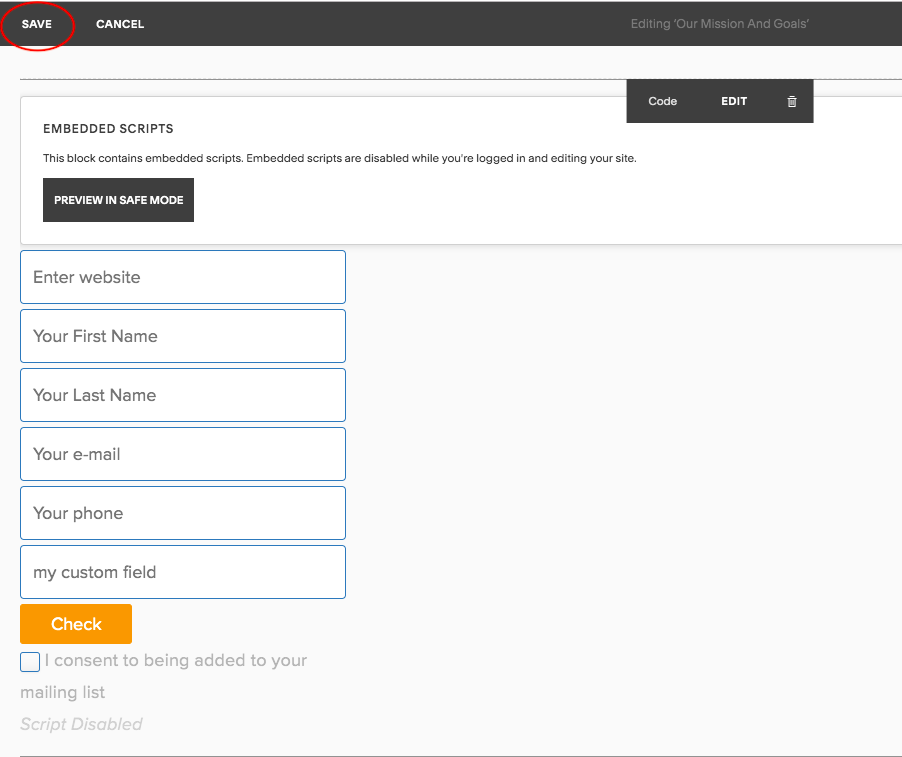
Task: Focus the Your phone input box
Action: pos(183,513)
